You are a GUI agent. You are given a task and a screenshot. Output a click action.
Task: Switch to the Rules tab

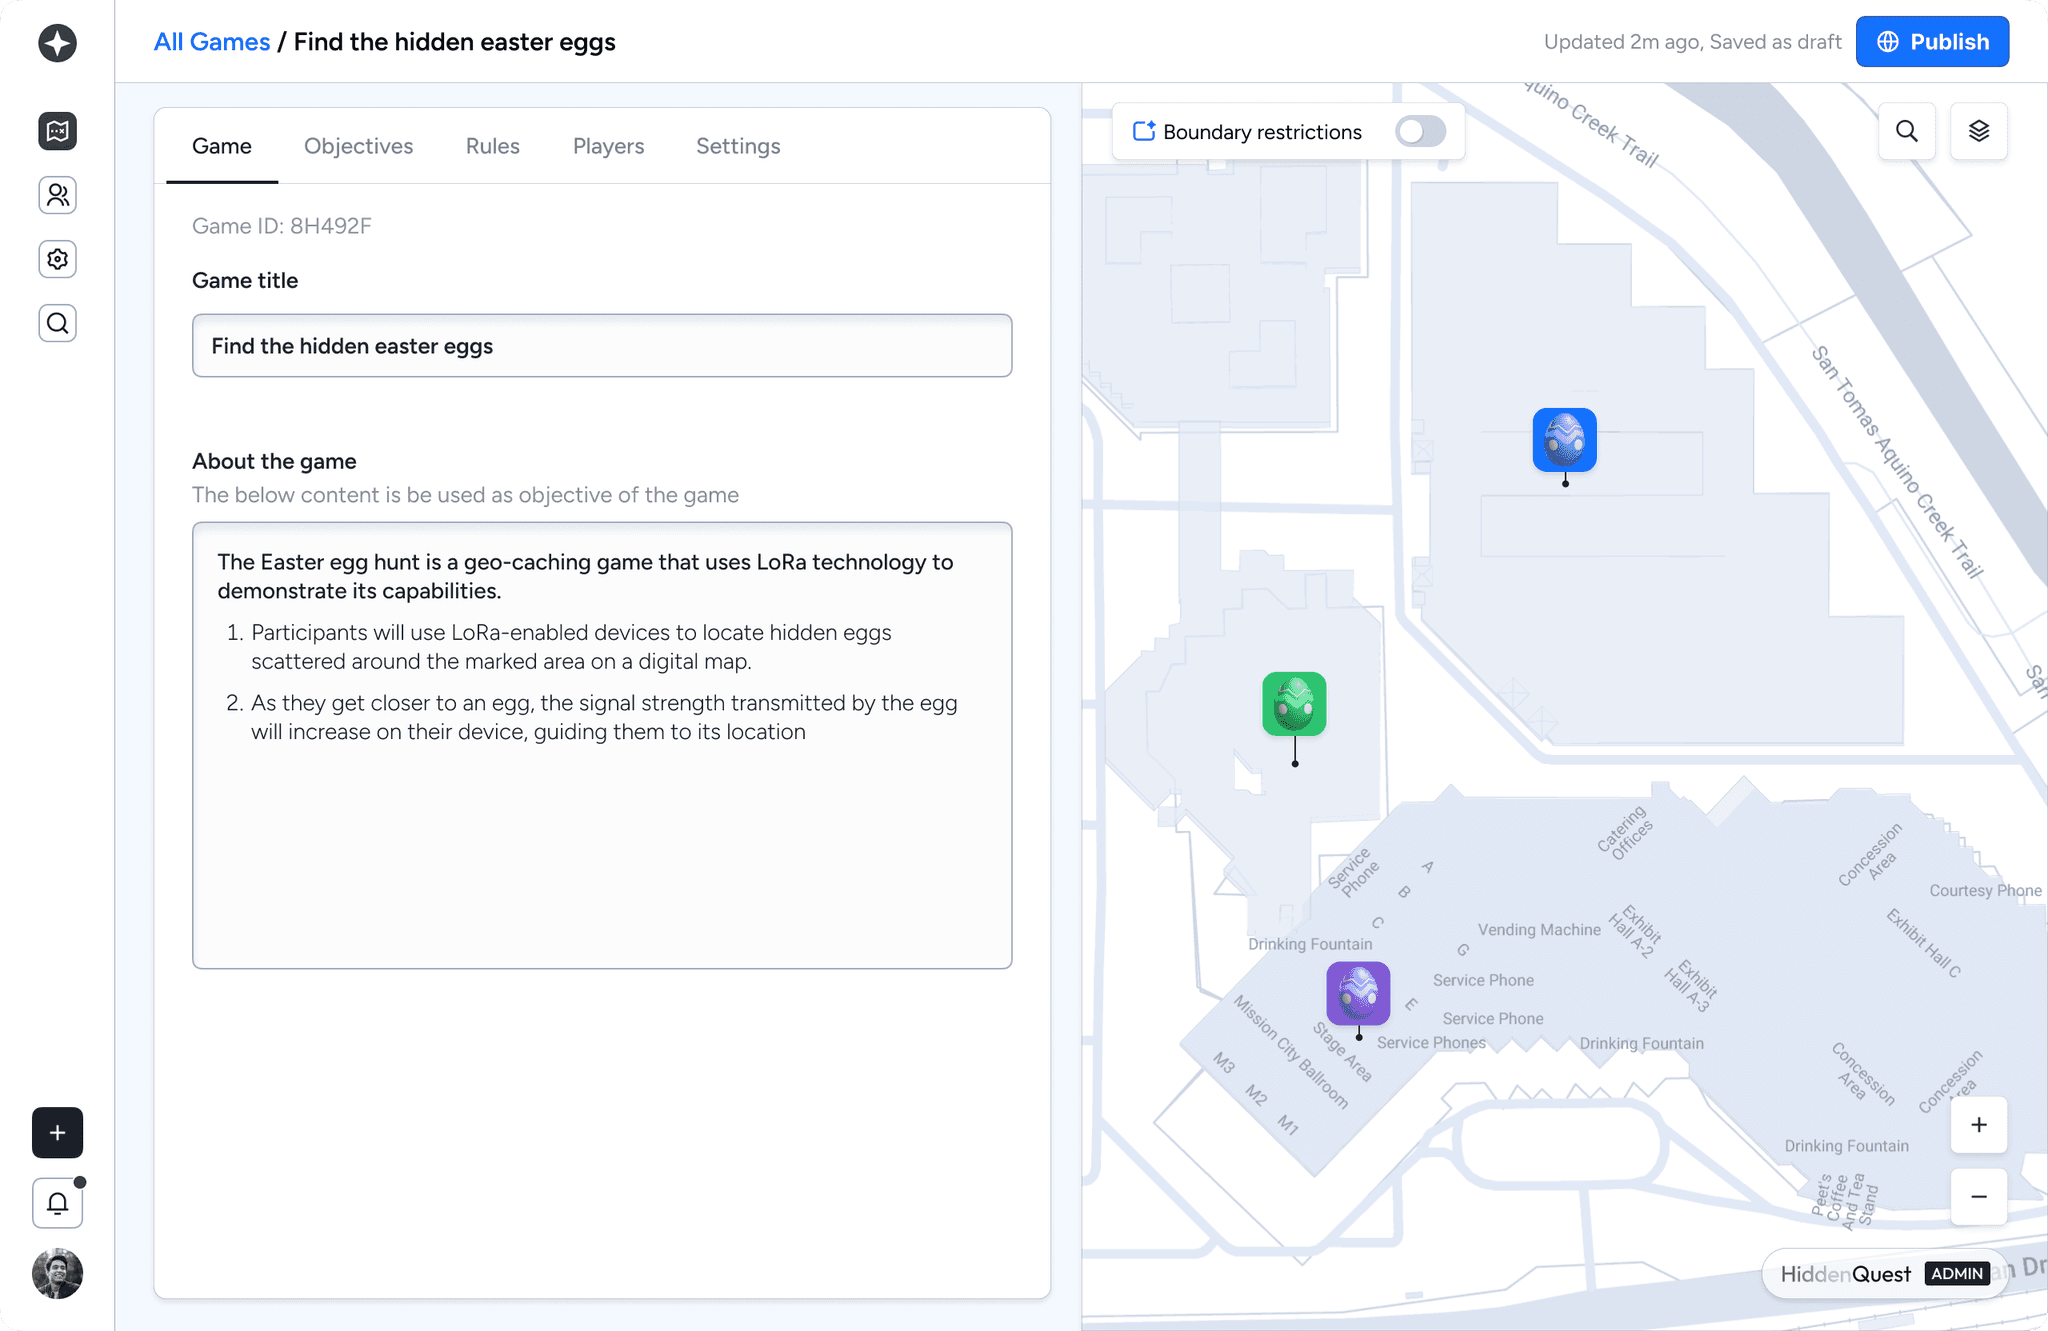[492, 146]
